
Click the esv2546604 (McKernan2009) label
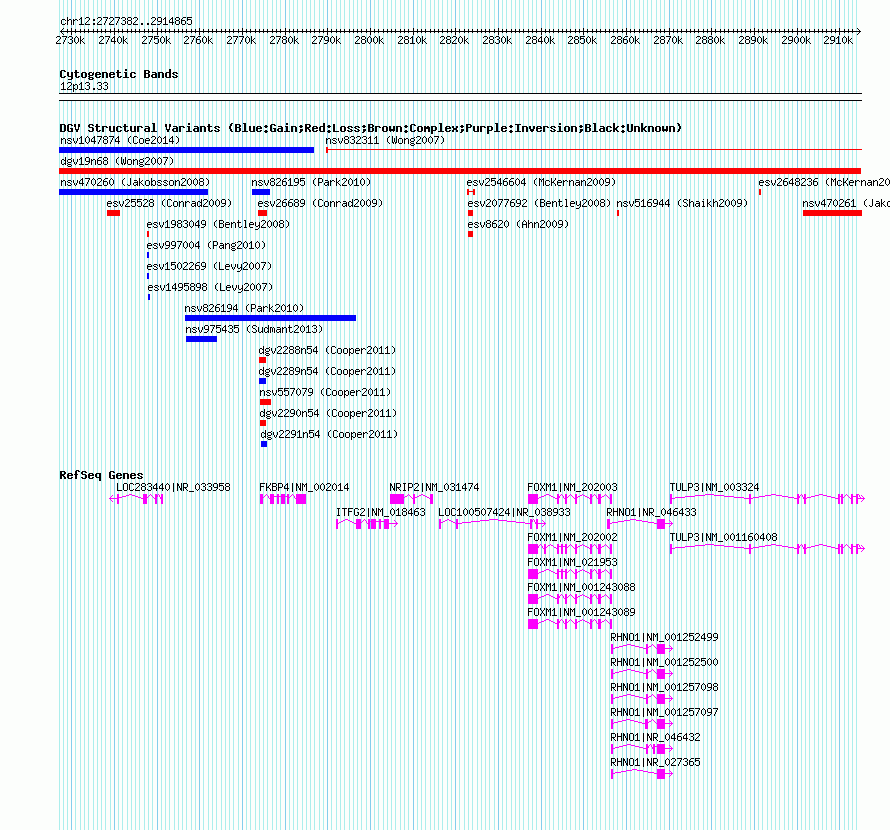coord(541,182)
